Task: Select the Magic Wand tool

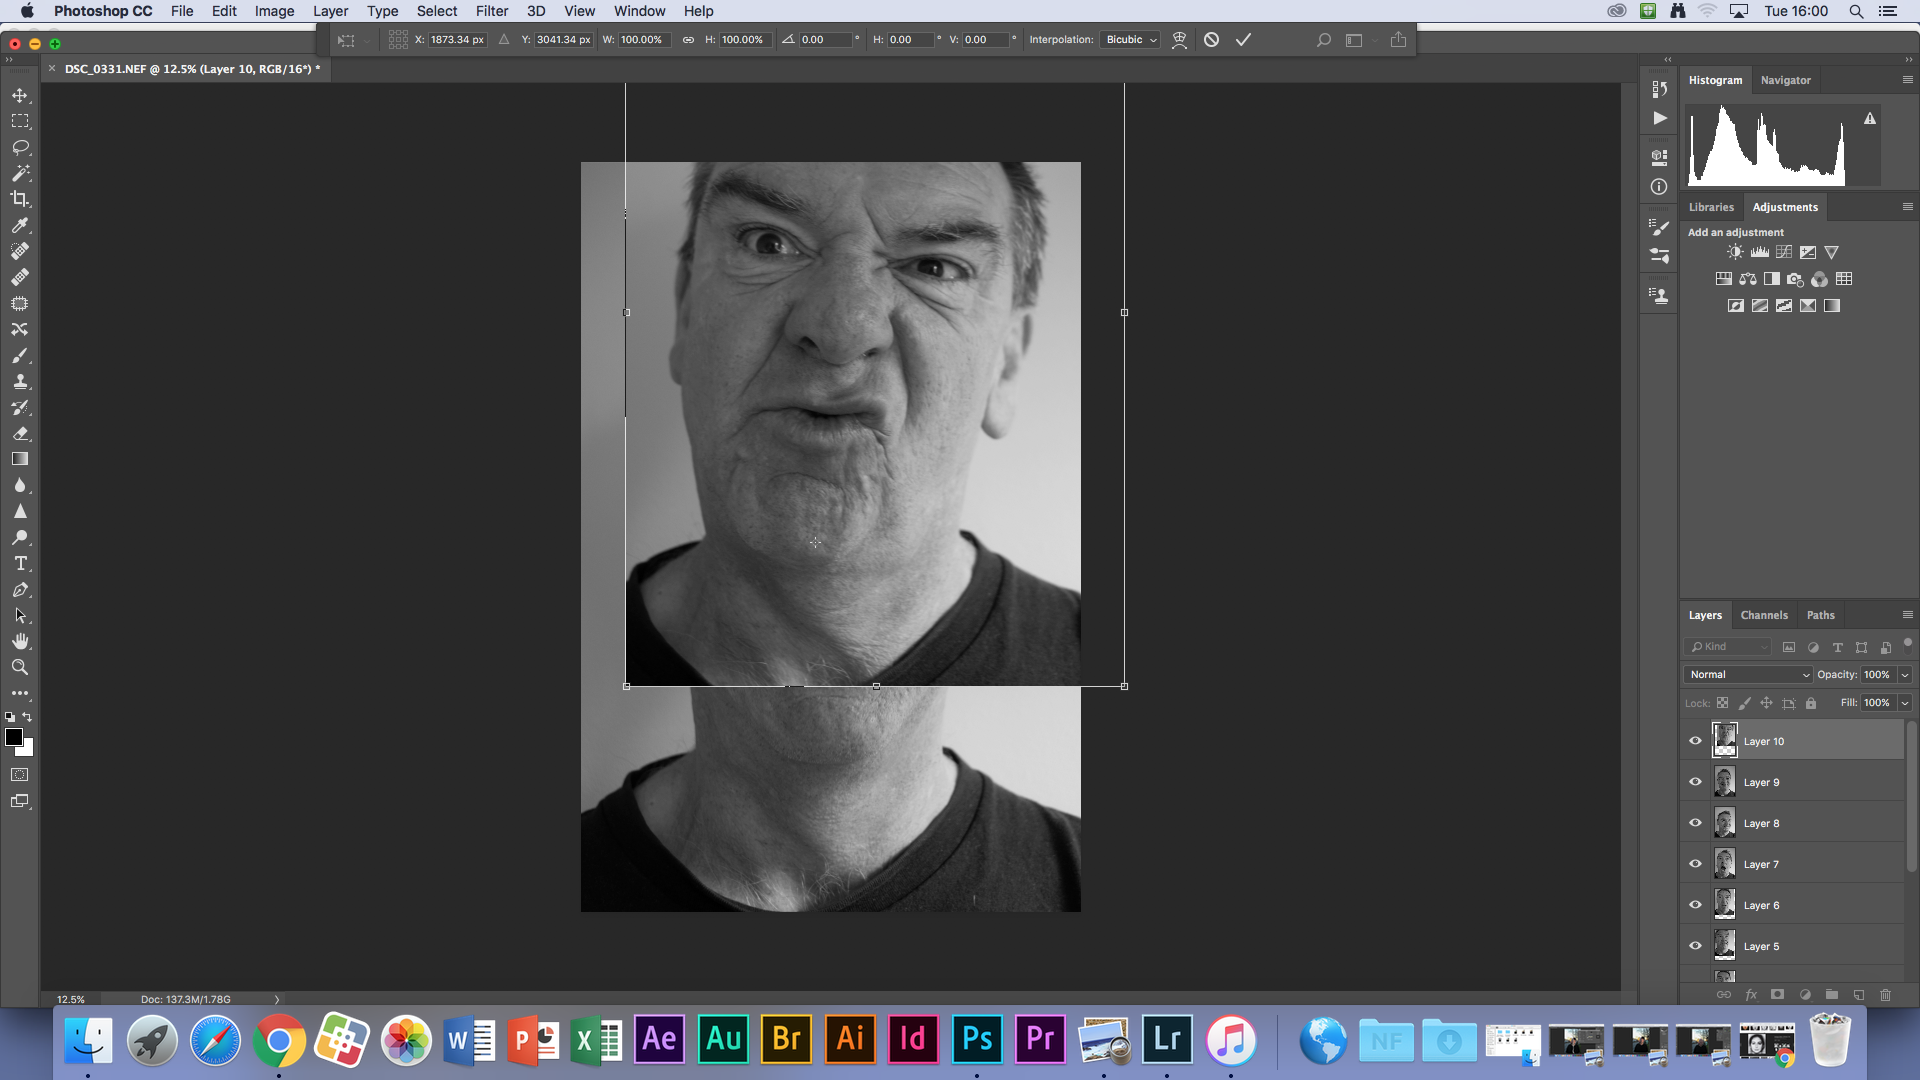Action: pyautogui.click(x=20, y=173)
